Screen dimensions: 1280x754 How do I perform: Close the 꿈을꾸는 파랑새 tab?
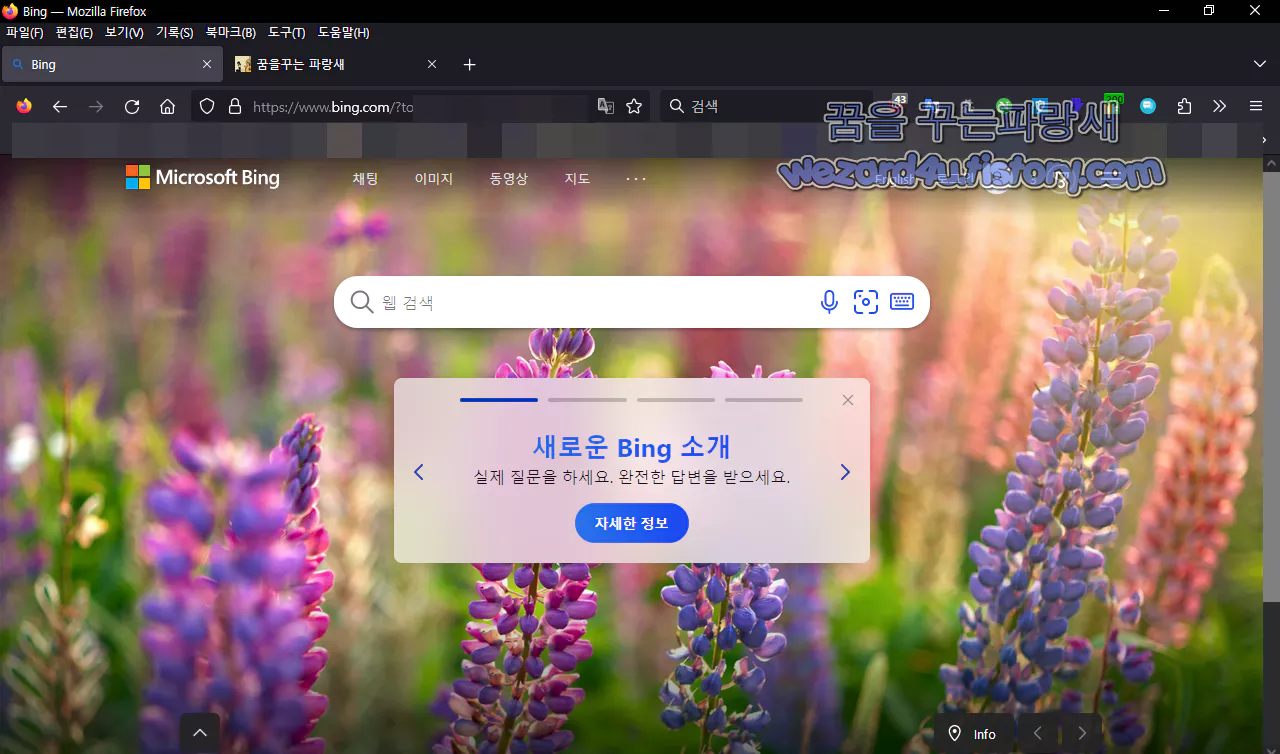pyautogui.click(x=432, y=64)
